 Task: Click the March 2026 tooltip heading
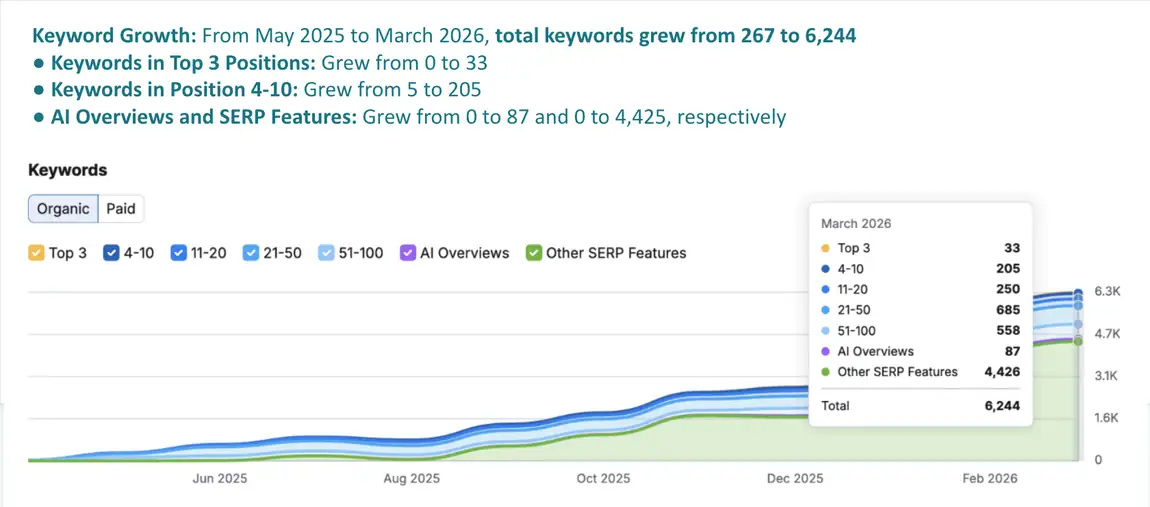point(856,224)
